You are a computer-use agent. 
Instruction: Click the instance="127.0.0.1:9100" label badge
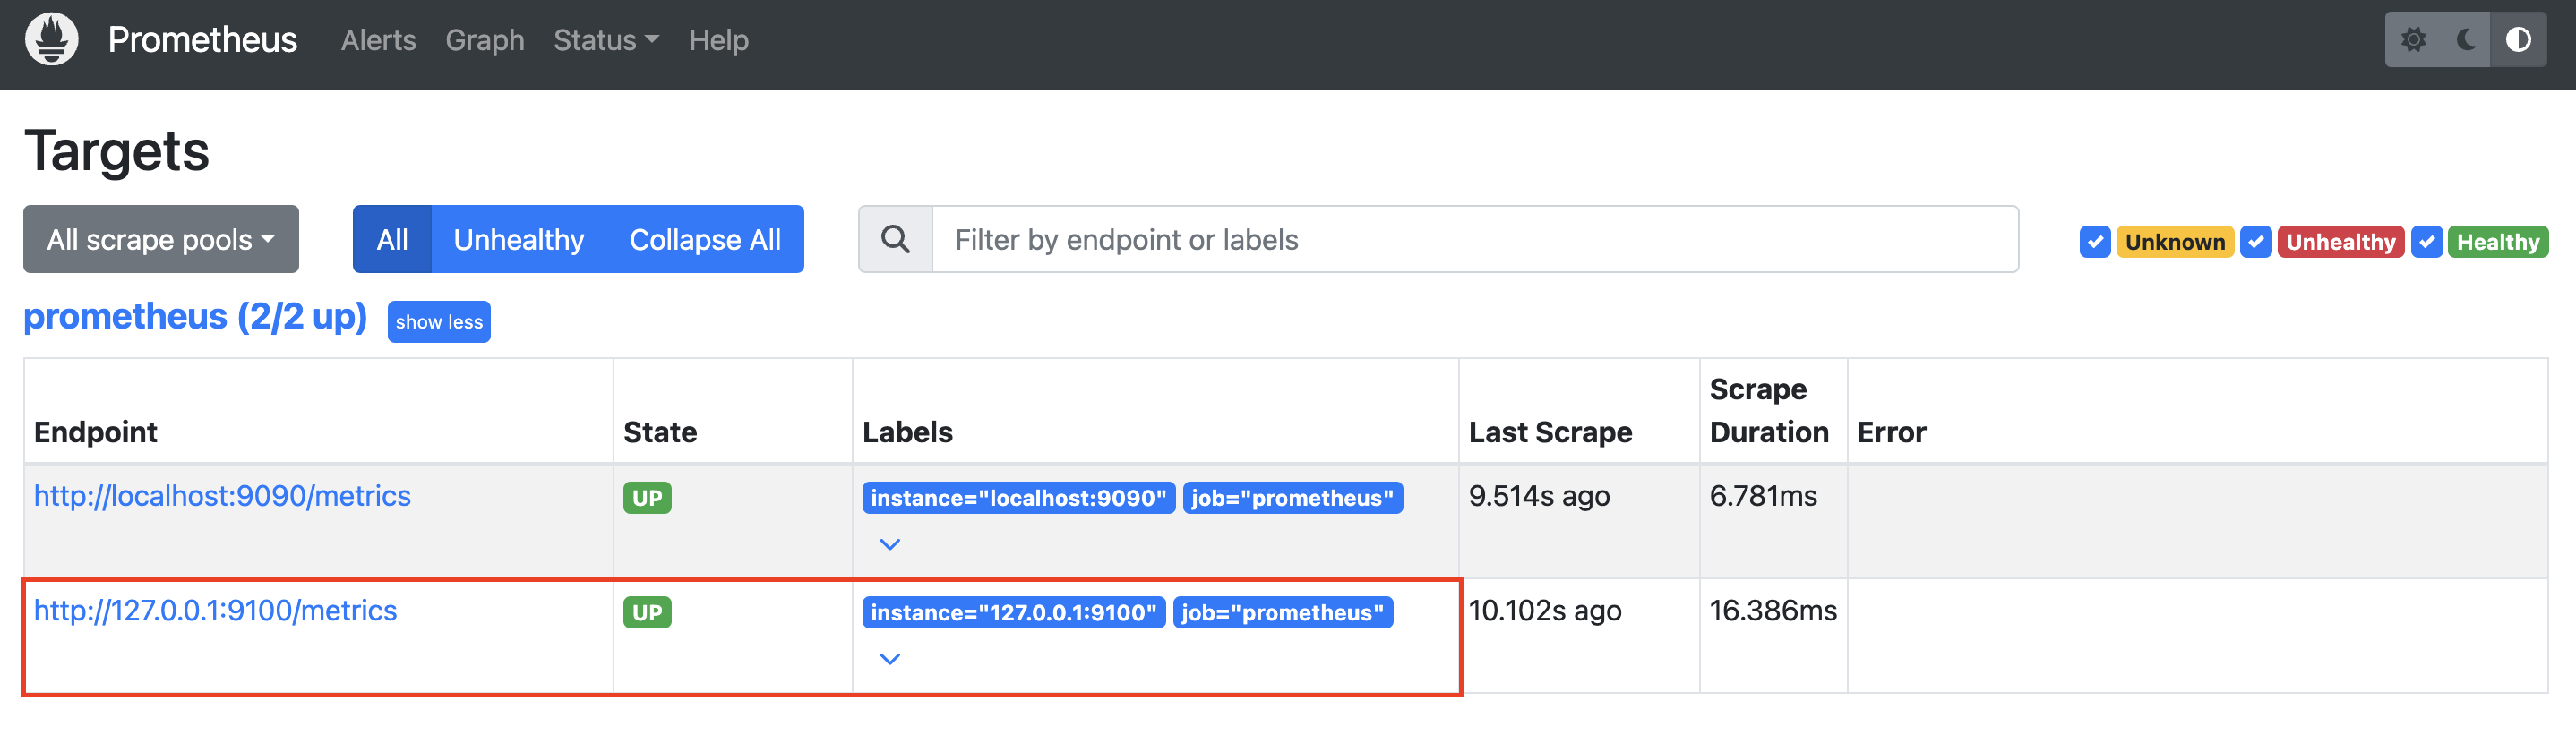1014,612
